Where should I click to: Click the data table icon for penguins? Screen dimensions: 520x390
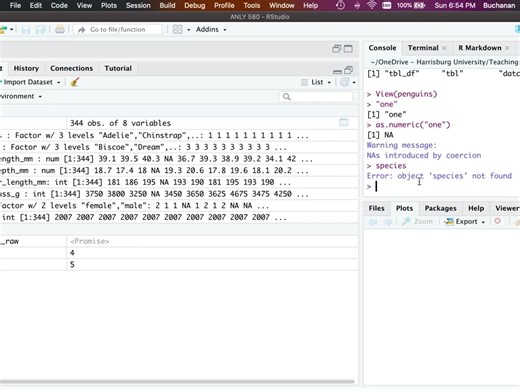click(x=343, y=123)
